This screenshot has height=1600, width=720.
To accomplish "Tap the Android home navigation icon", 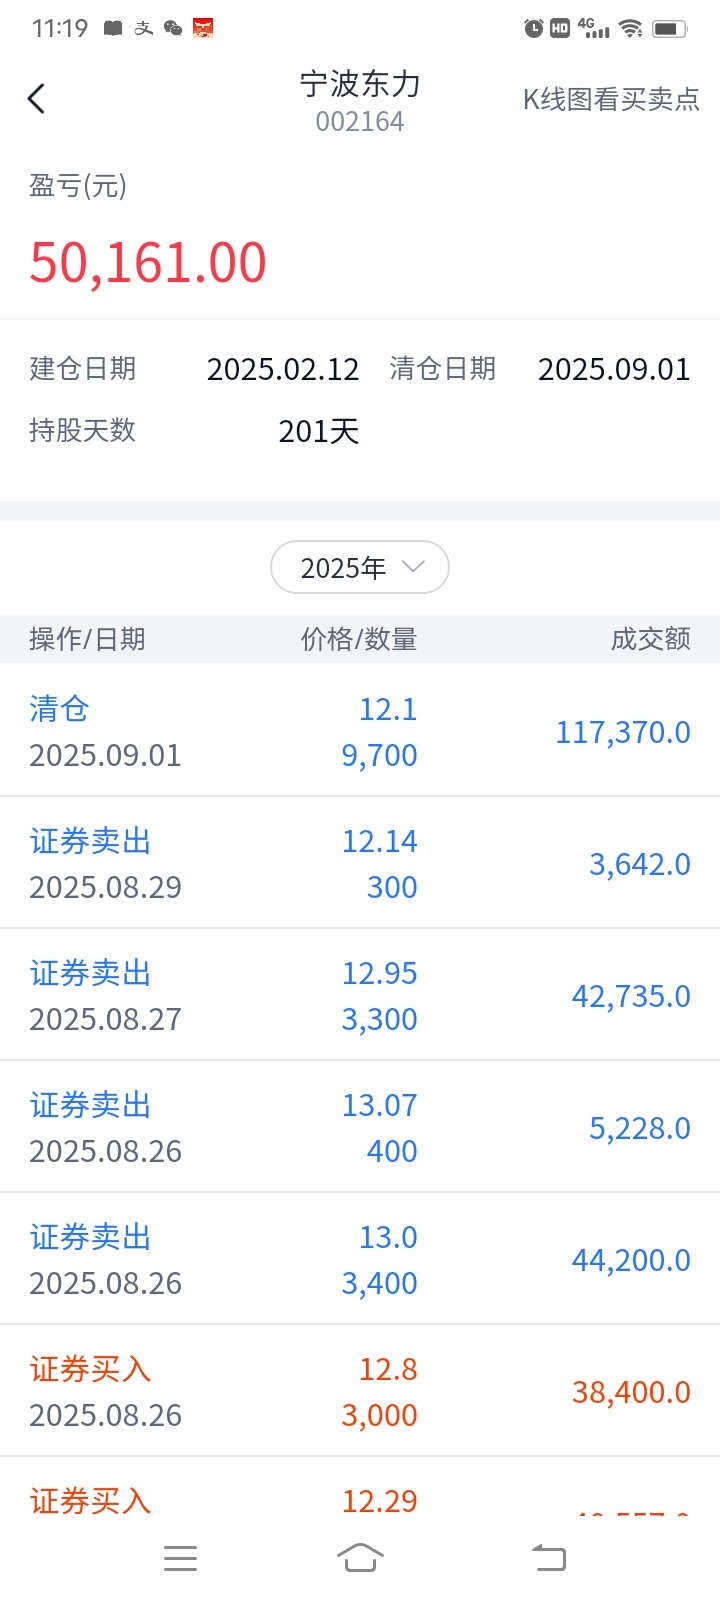I will pyautogui.click(x=360, y=1558).
